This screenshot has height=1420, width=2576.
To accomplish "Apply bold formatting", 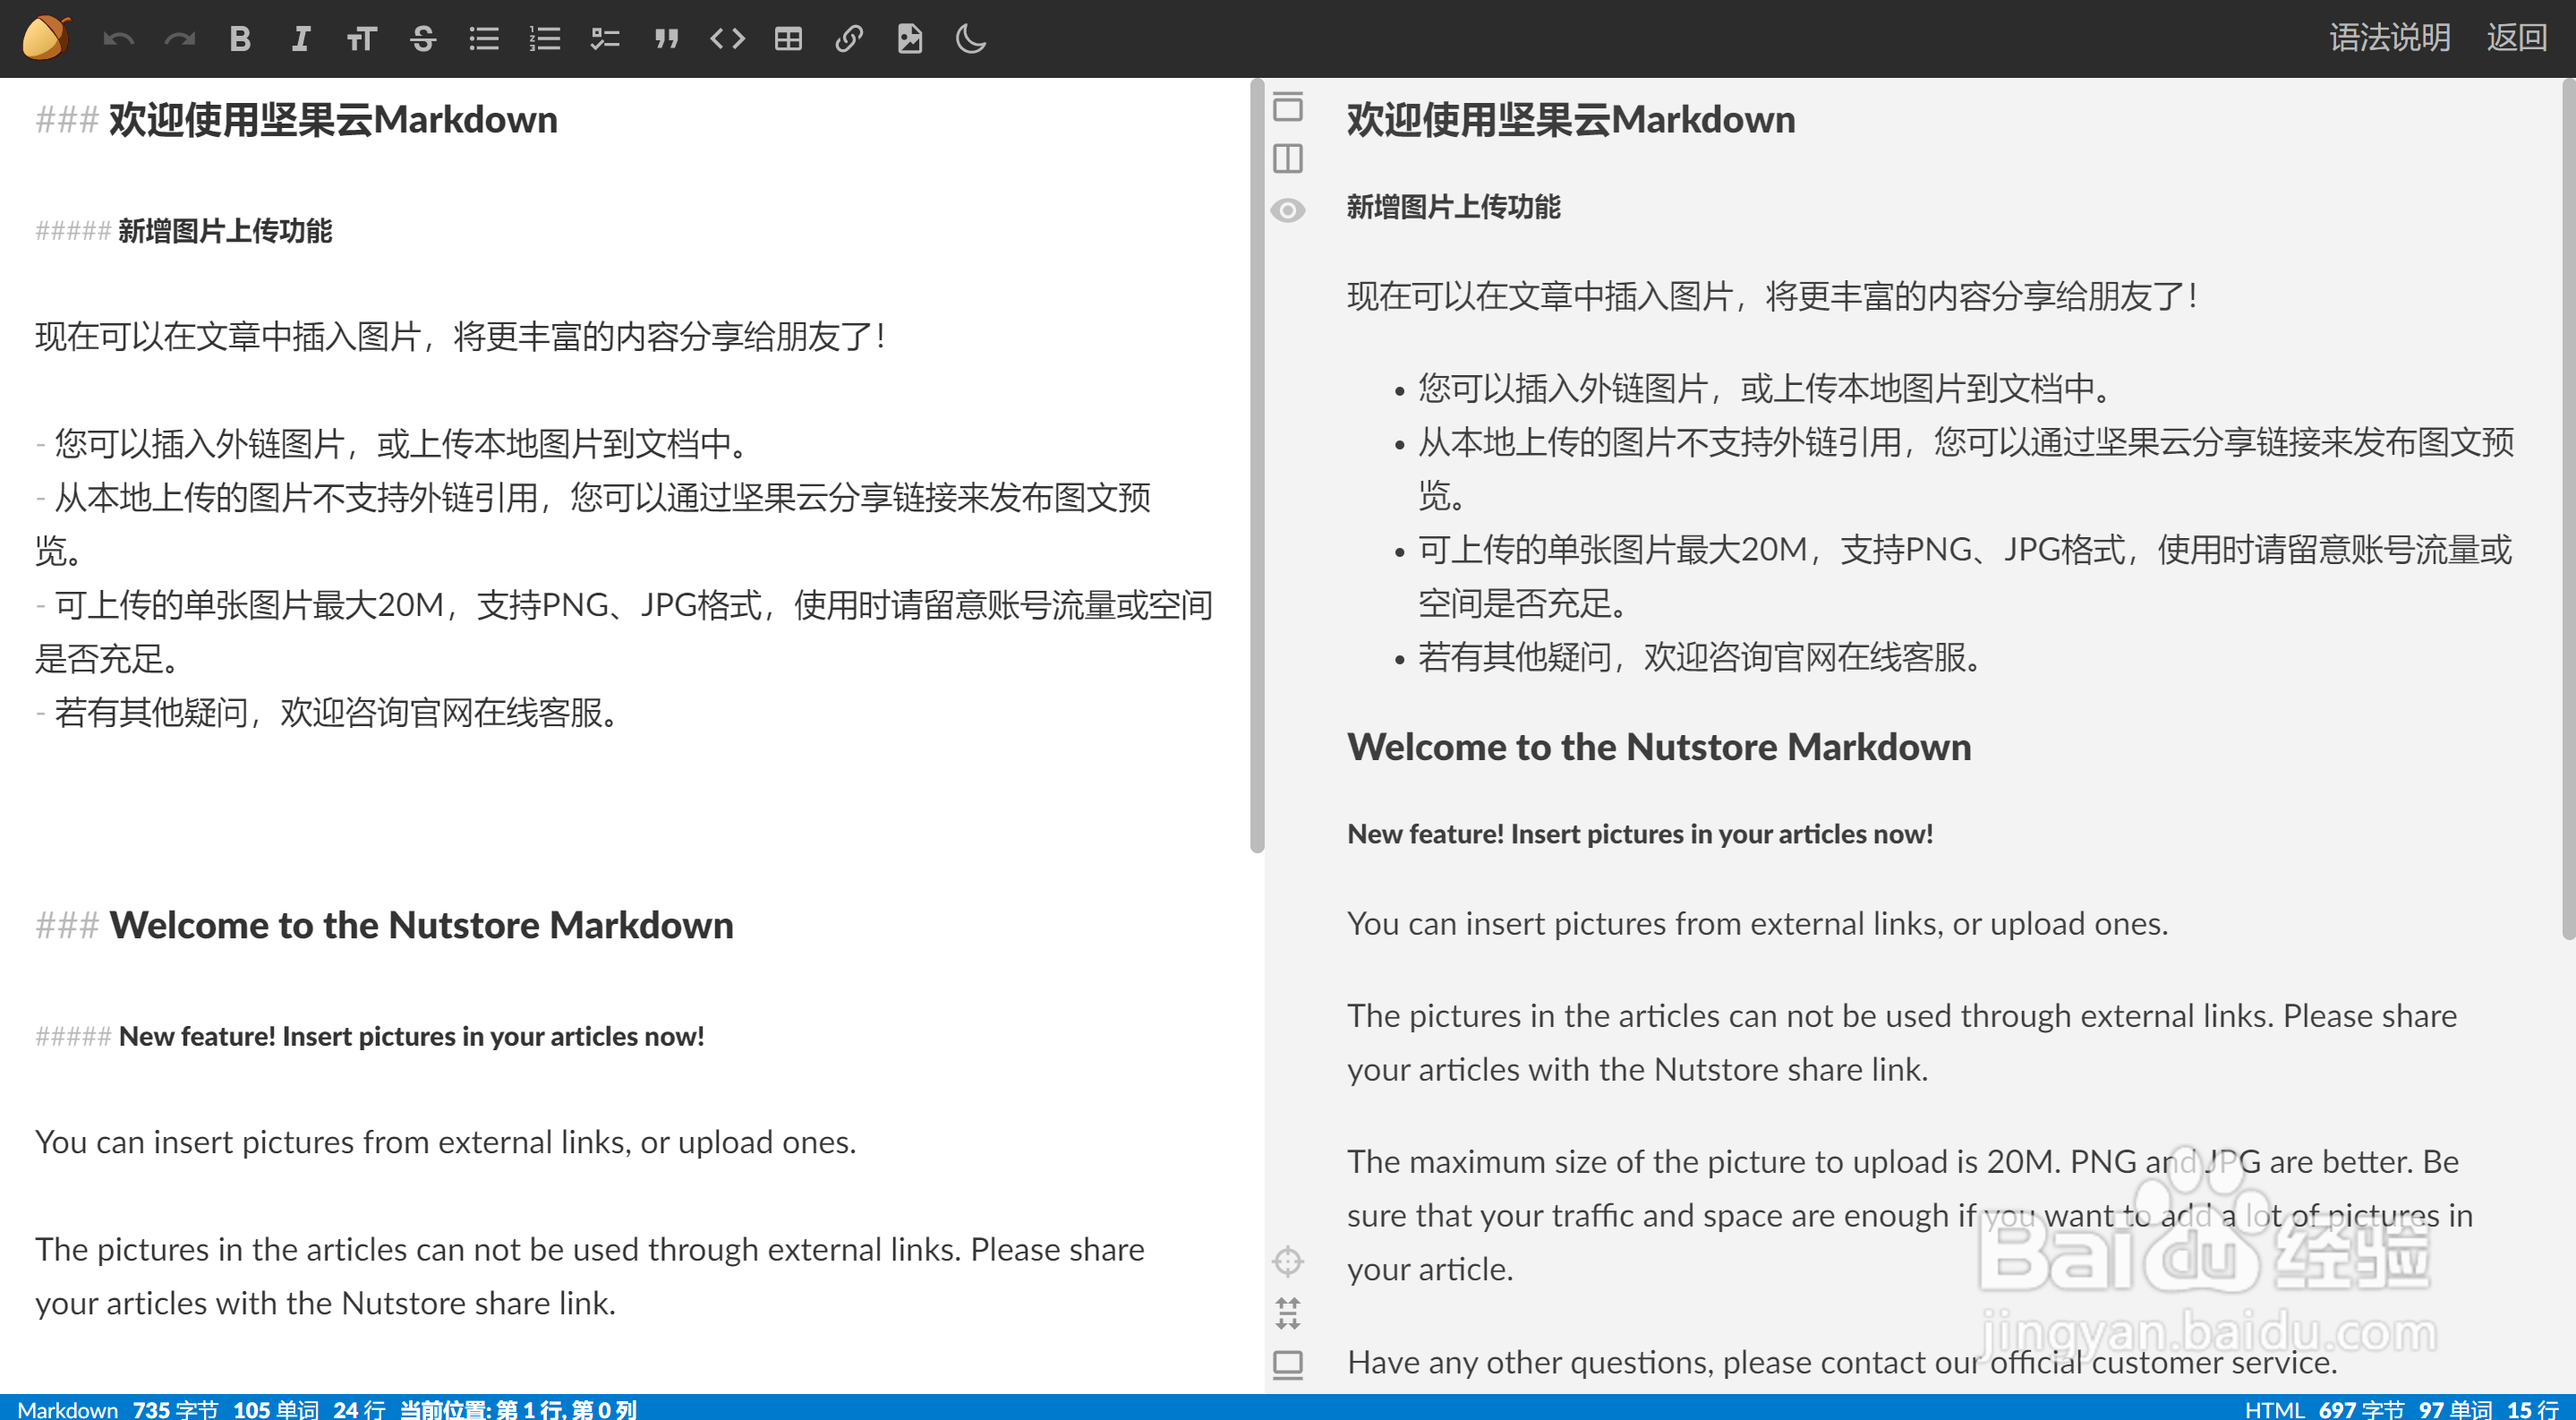I will [240, 39].
